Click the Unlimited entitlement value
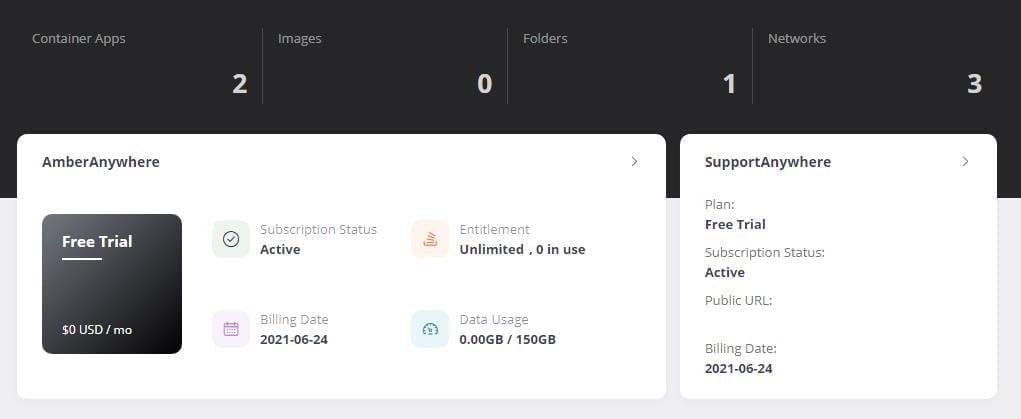 click(492, 249)
